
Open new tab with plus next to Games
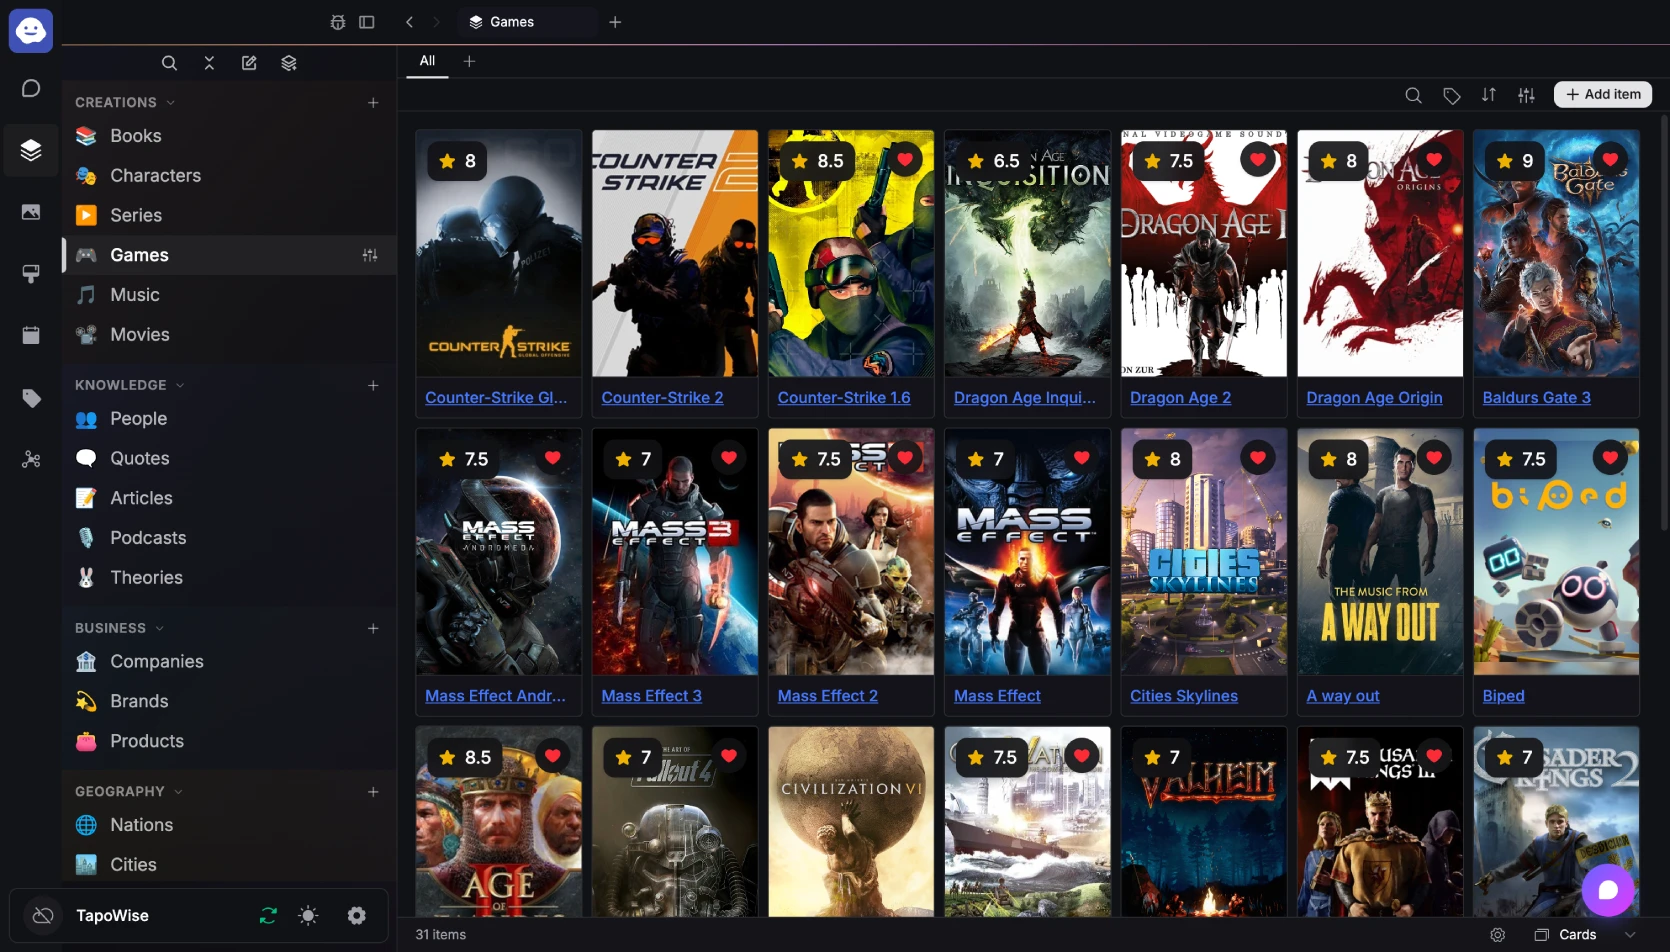tap(615, 22)
